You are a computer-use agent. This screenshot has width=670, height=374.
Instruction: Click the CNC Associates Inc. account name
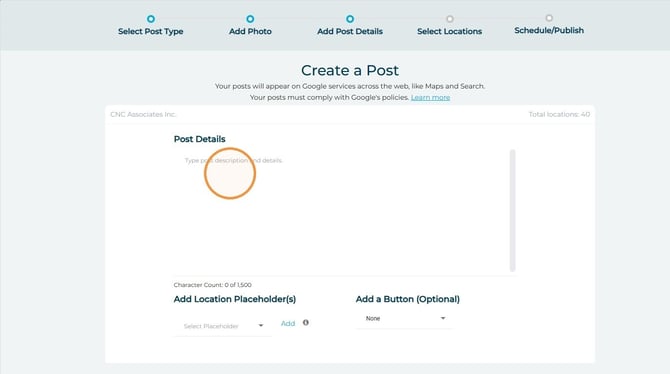pyautogui.click(x=143, y=115)
